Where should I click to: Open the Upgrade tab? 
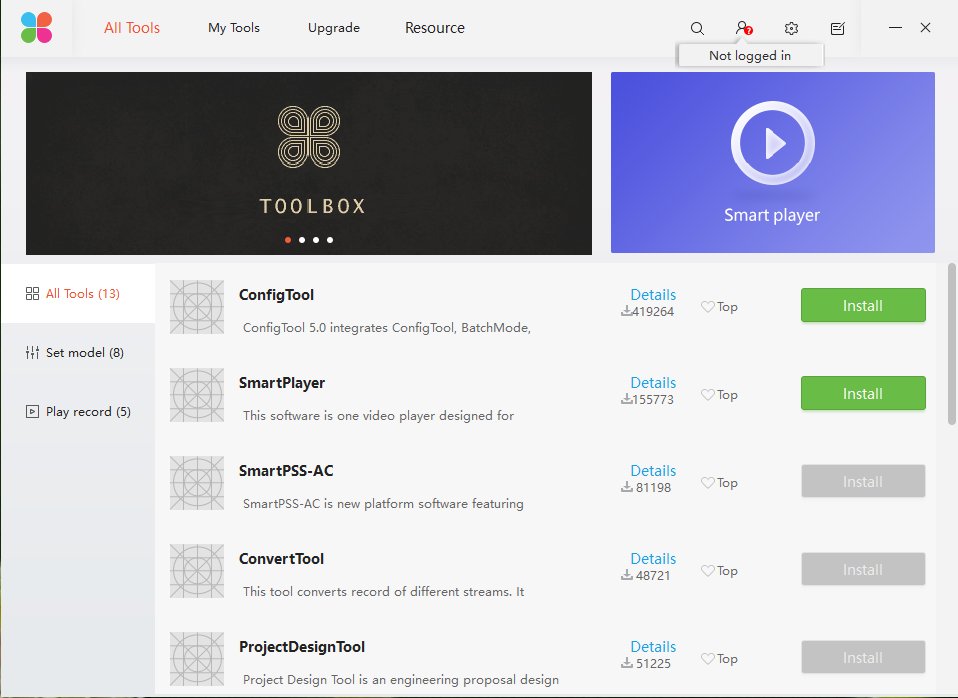pos(334,28)
